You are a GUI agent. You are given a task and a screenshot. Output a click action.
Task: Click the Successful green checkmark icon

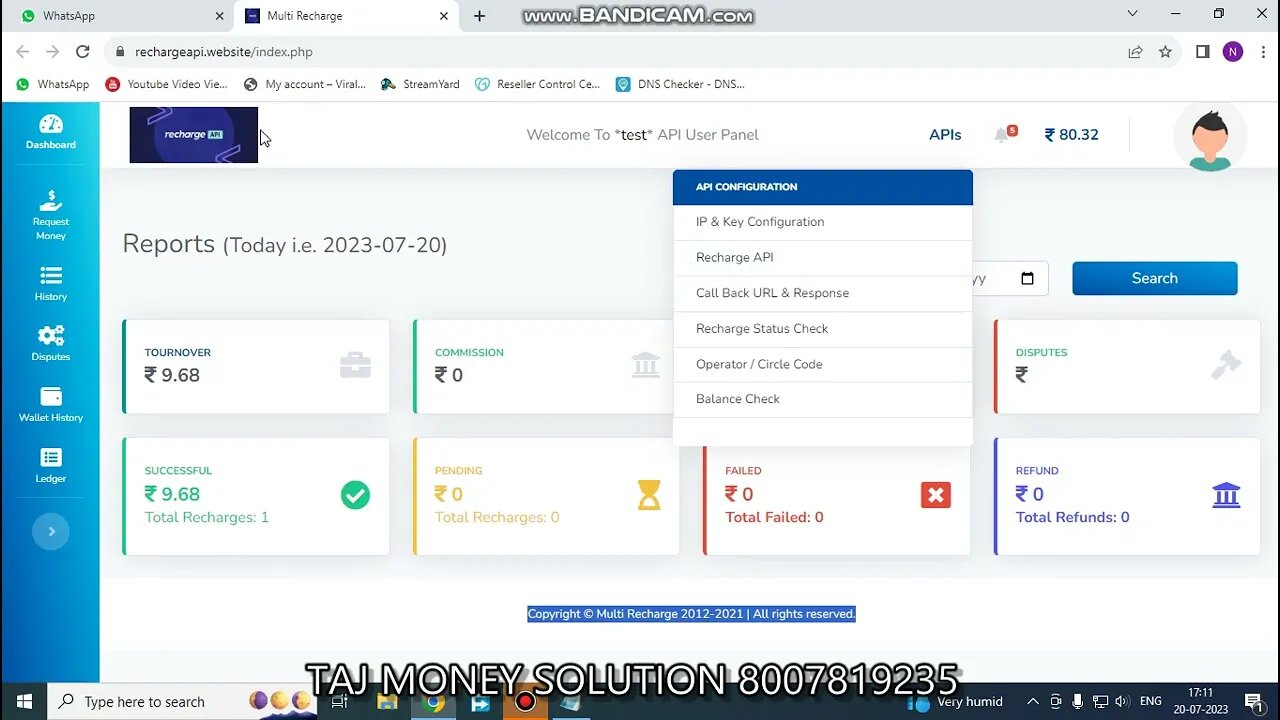[355, 494]
